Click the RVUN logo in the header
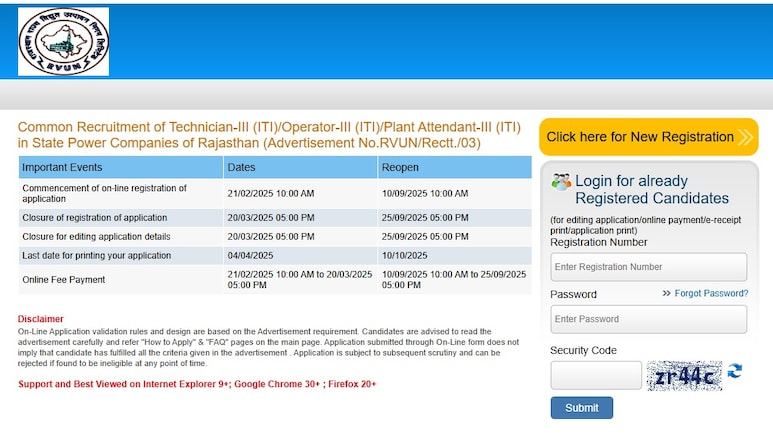This screenshot has height=435, width=773. point(64,41)
